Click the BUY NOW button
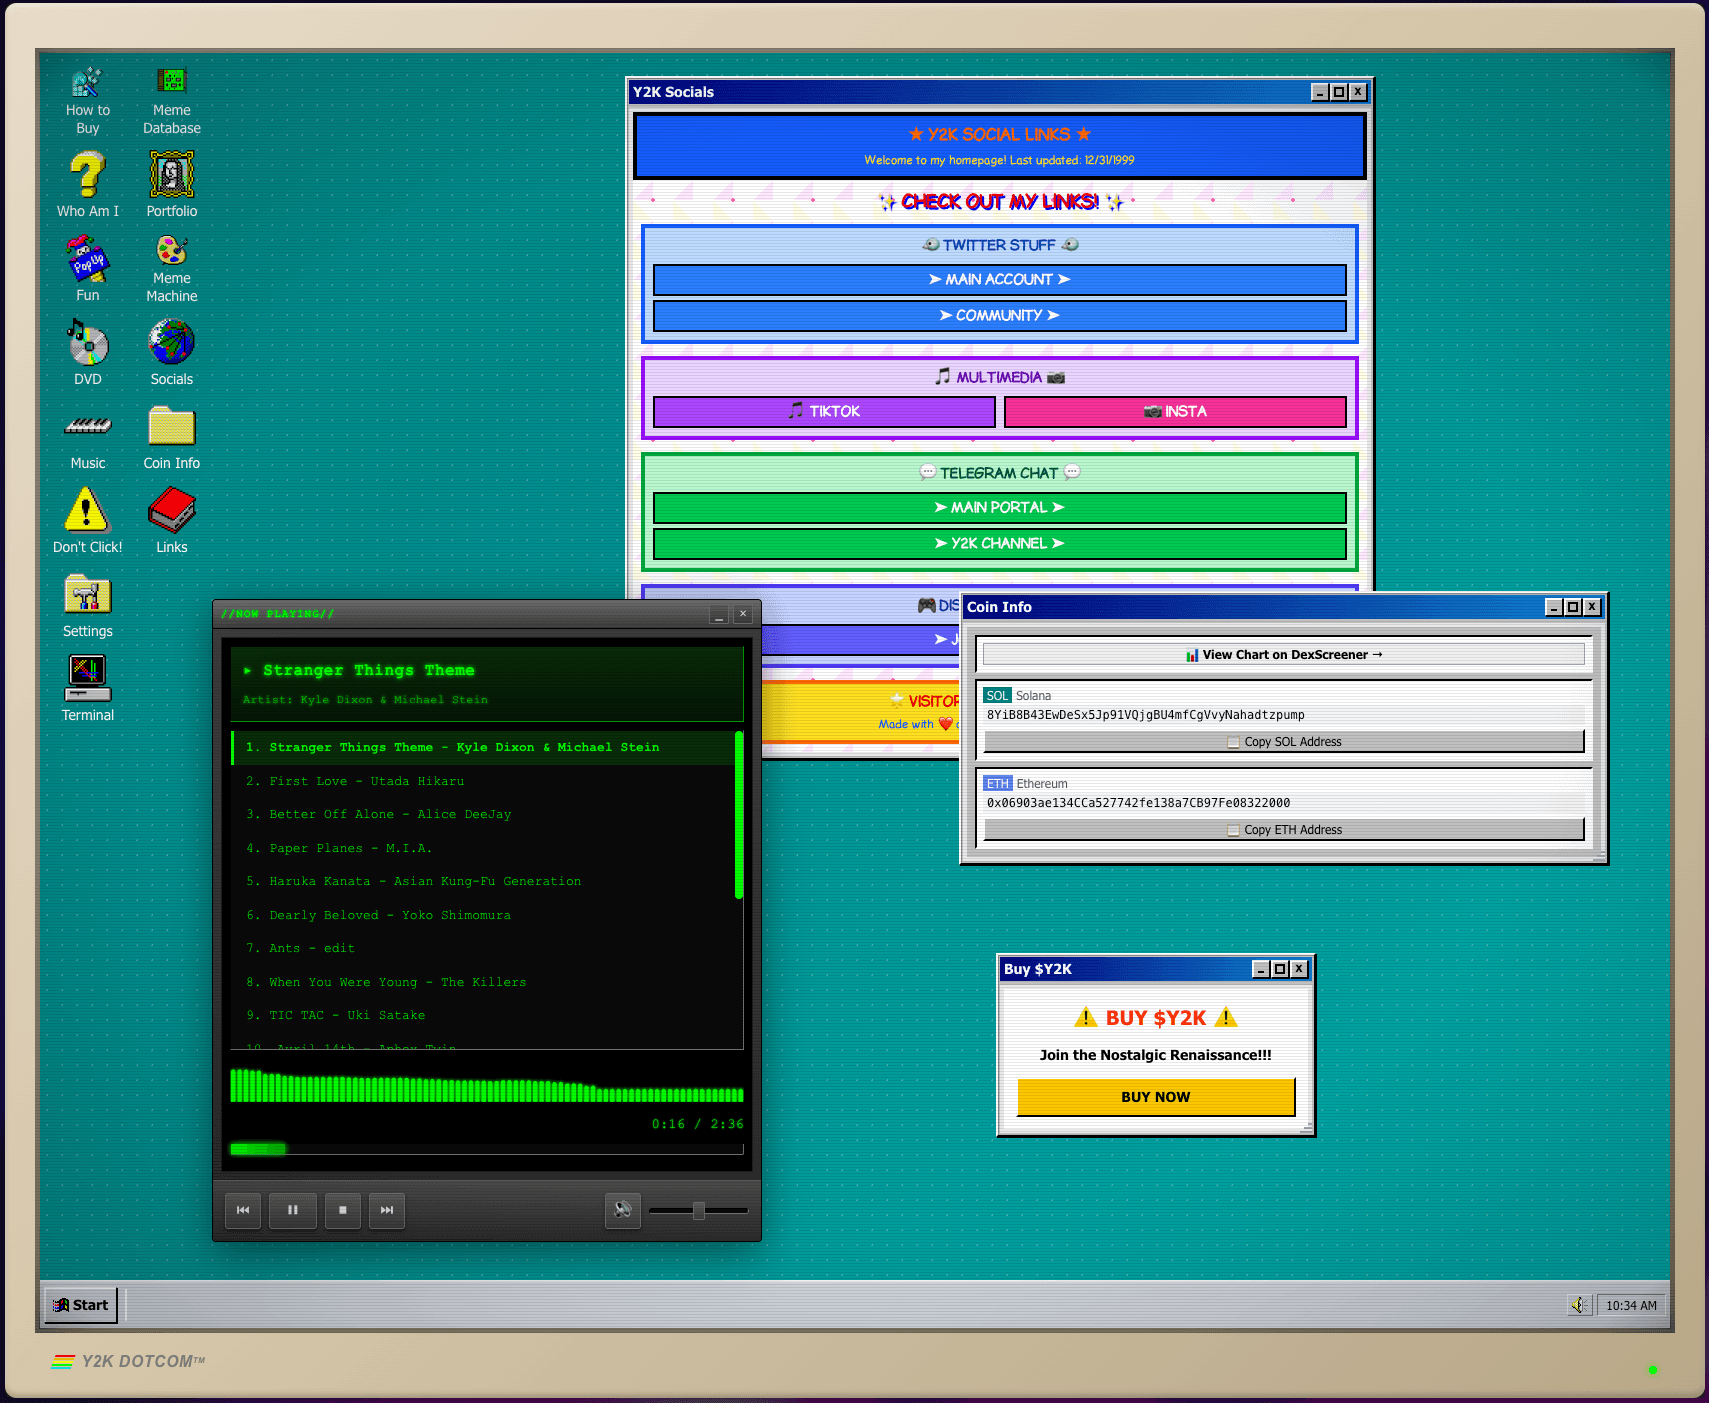The image size is (1709, 1403). click(1154, 1096)
